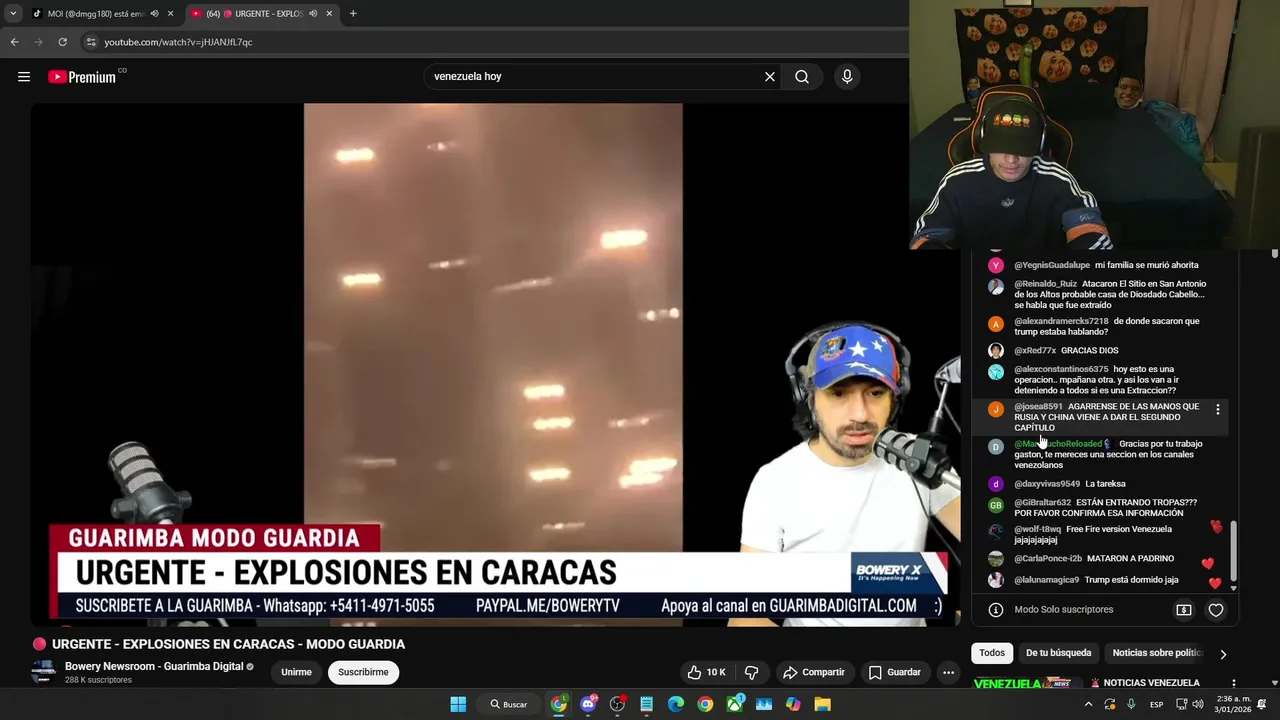
Task: Open more actions three-dot menu under video
Action: pos(948,672)
